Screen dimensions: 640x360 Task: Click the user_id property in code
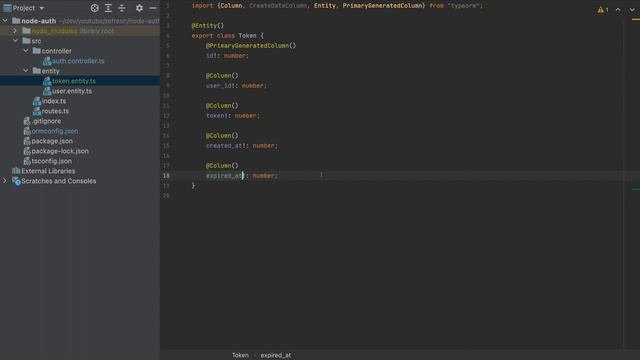coord(219,85)
